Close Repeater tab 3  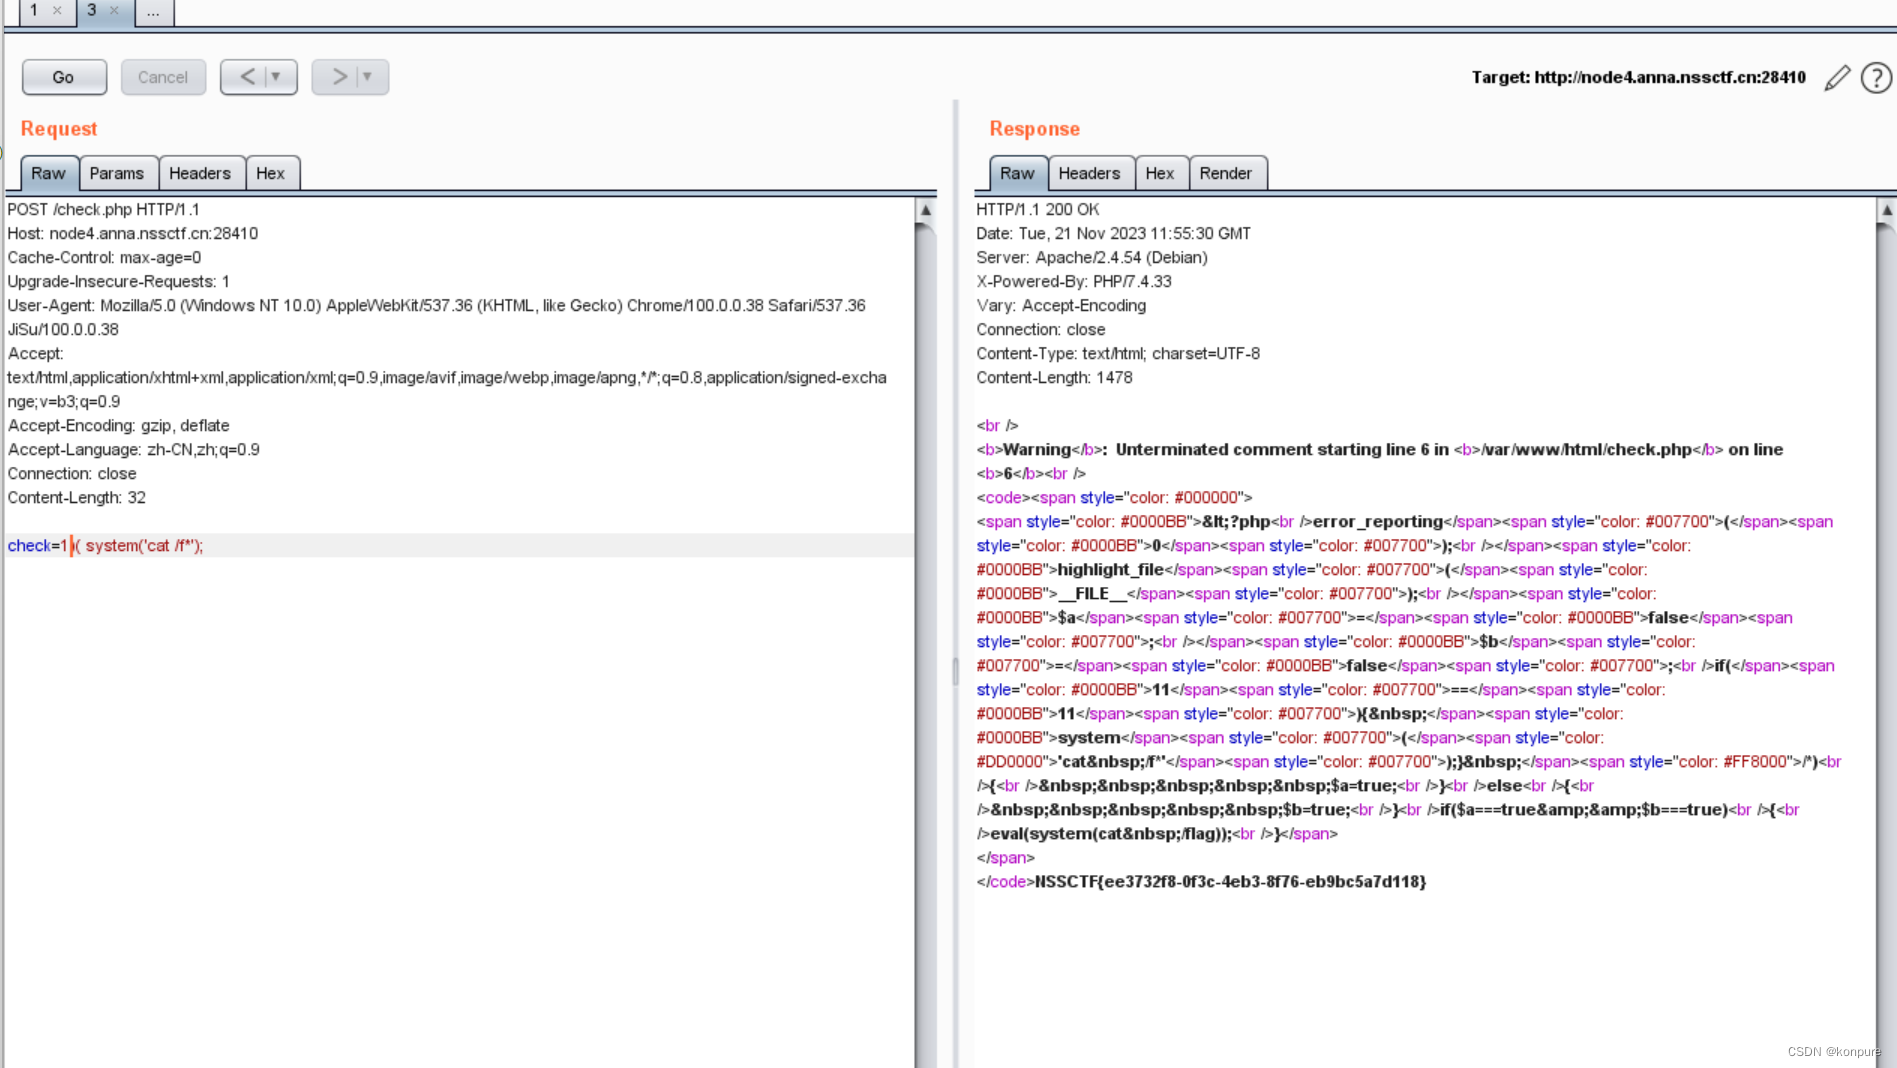114,10
